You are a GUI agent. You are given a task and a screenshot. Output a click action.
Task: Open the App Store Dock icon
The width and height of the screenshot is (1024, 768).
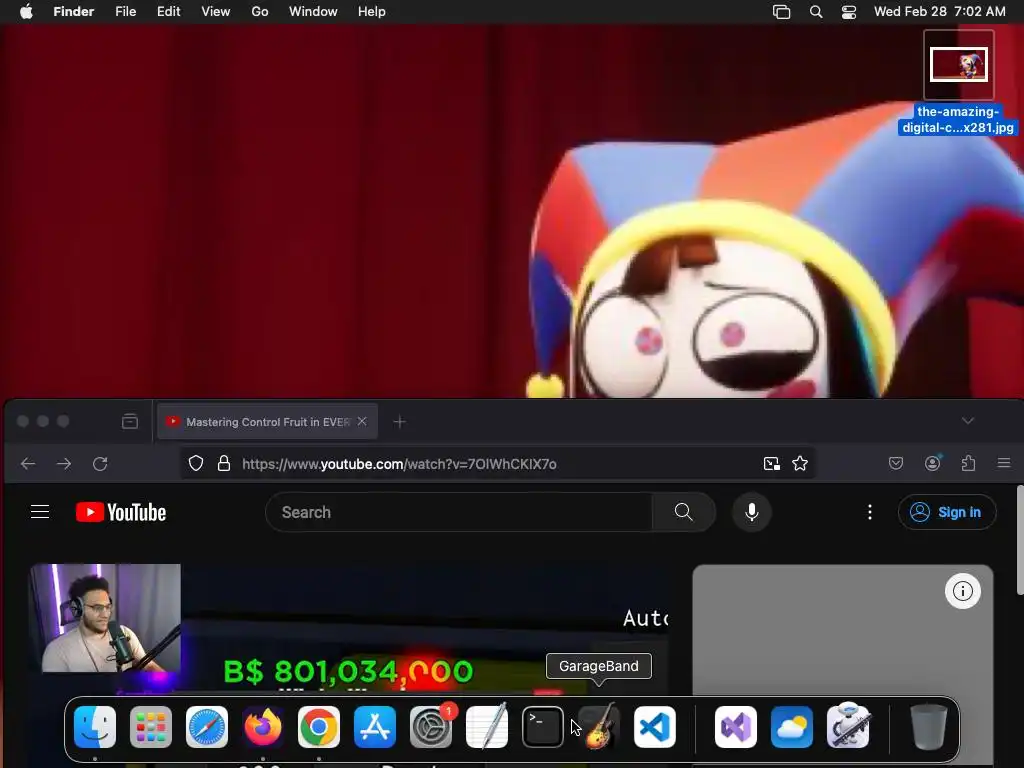pyautogui.click(x=375, y=727)
